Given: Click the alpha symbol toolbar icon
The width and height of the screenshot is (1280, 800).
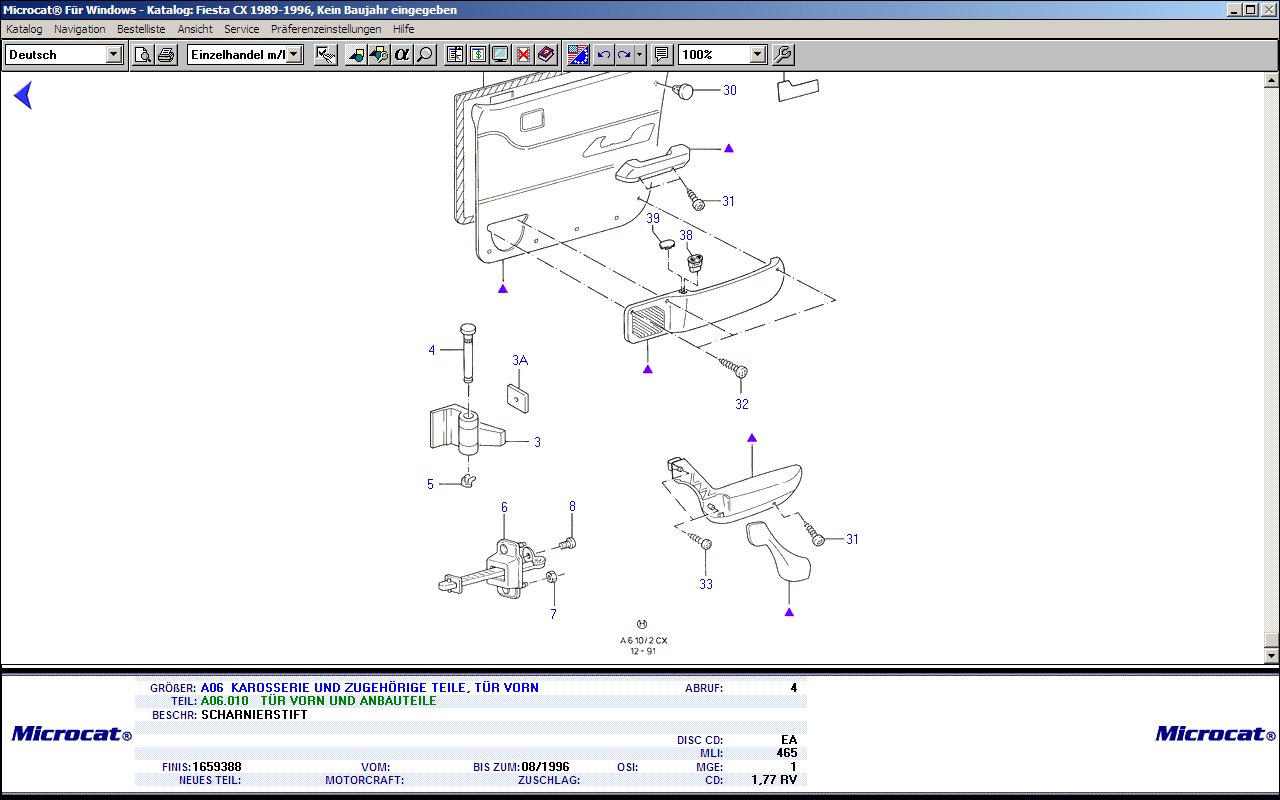Looking at the screenshot, I should 402,55.
